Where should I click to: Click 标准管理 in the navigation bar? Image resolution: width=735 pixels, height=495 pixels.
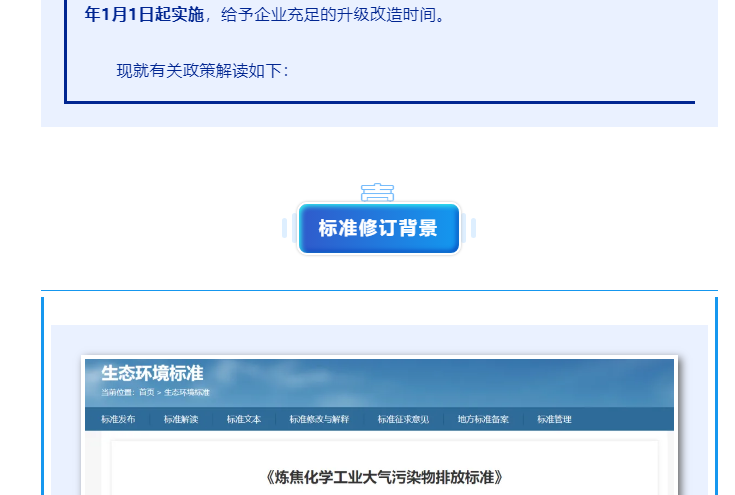click(x=554, y=419)
